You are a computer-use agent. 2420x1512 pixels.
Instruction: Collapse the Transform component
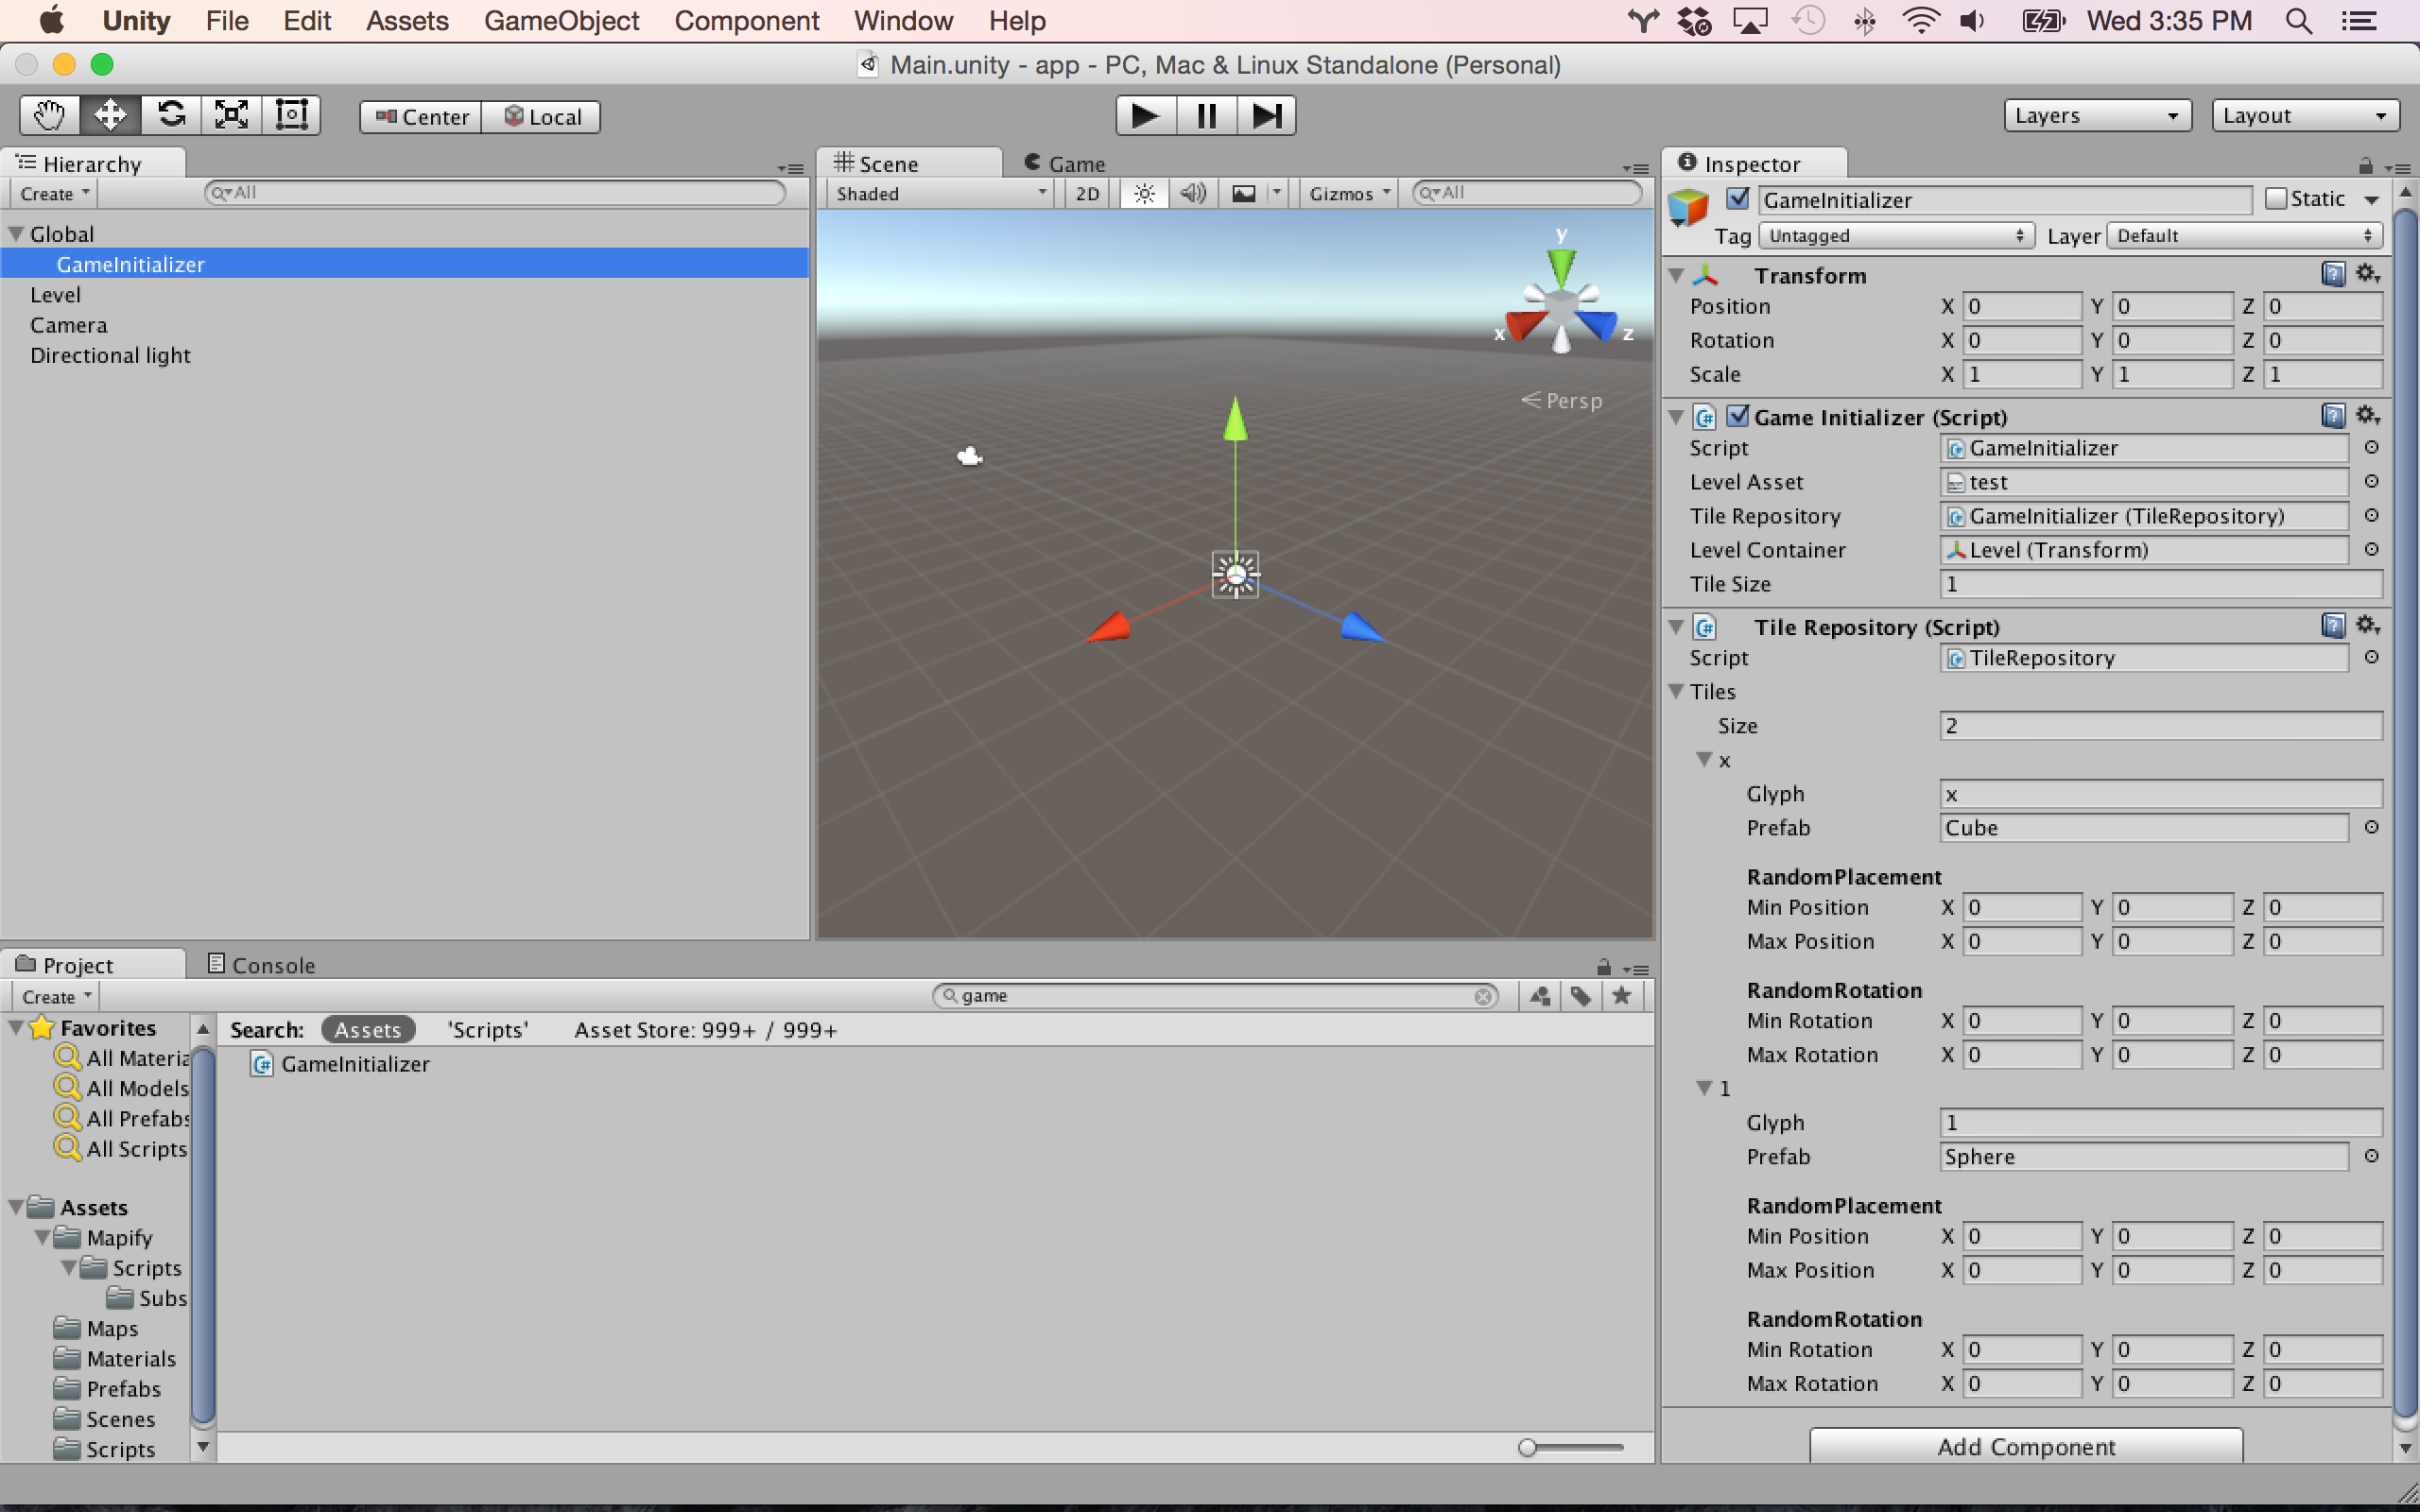click(1677, 275)
